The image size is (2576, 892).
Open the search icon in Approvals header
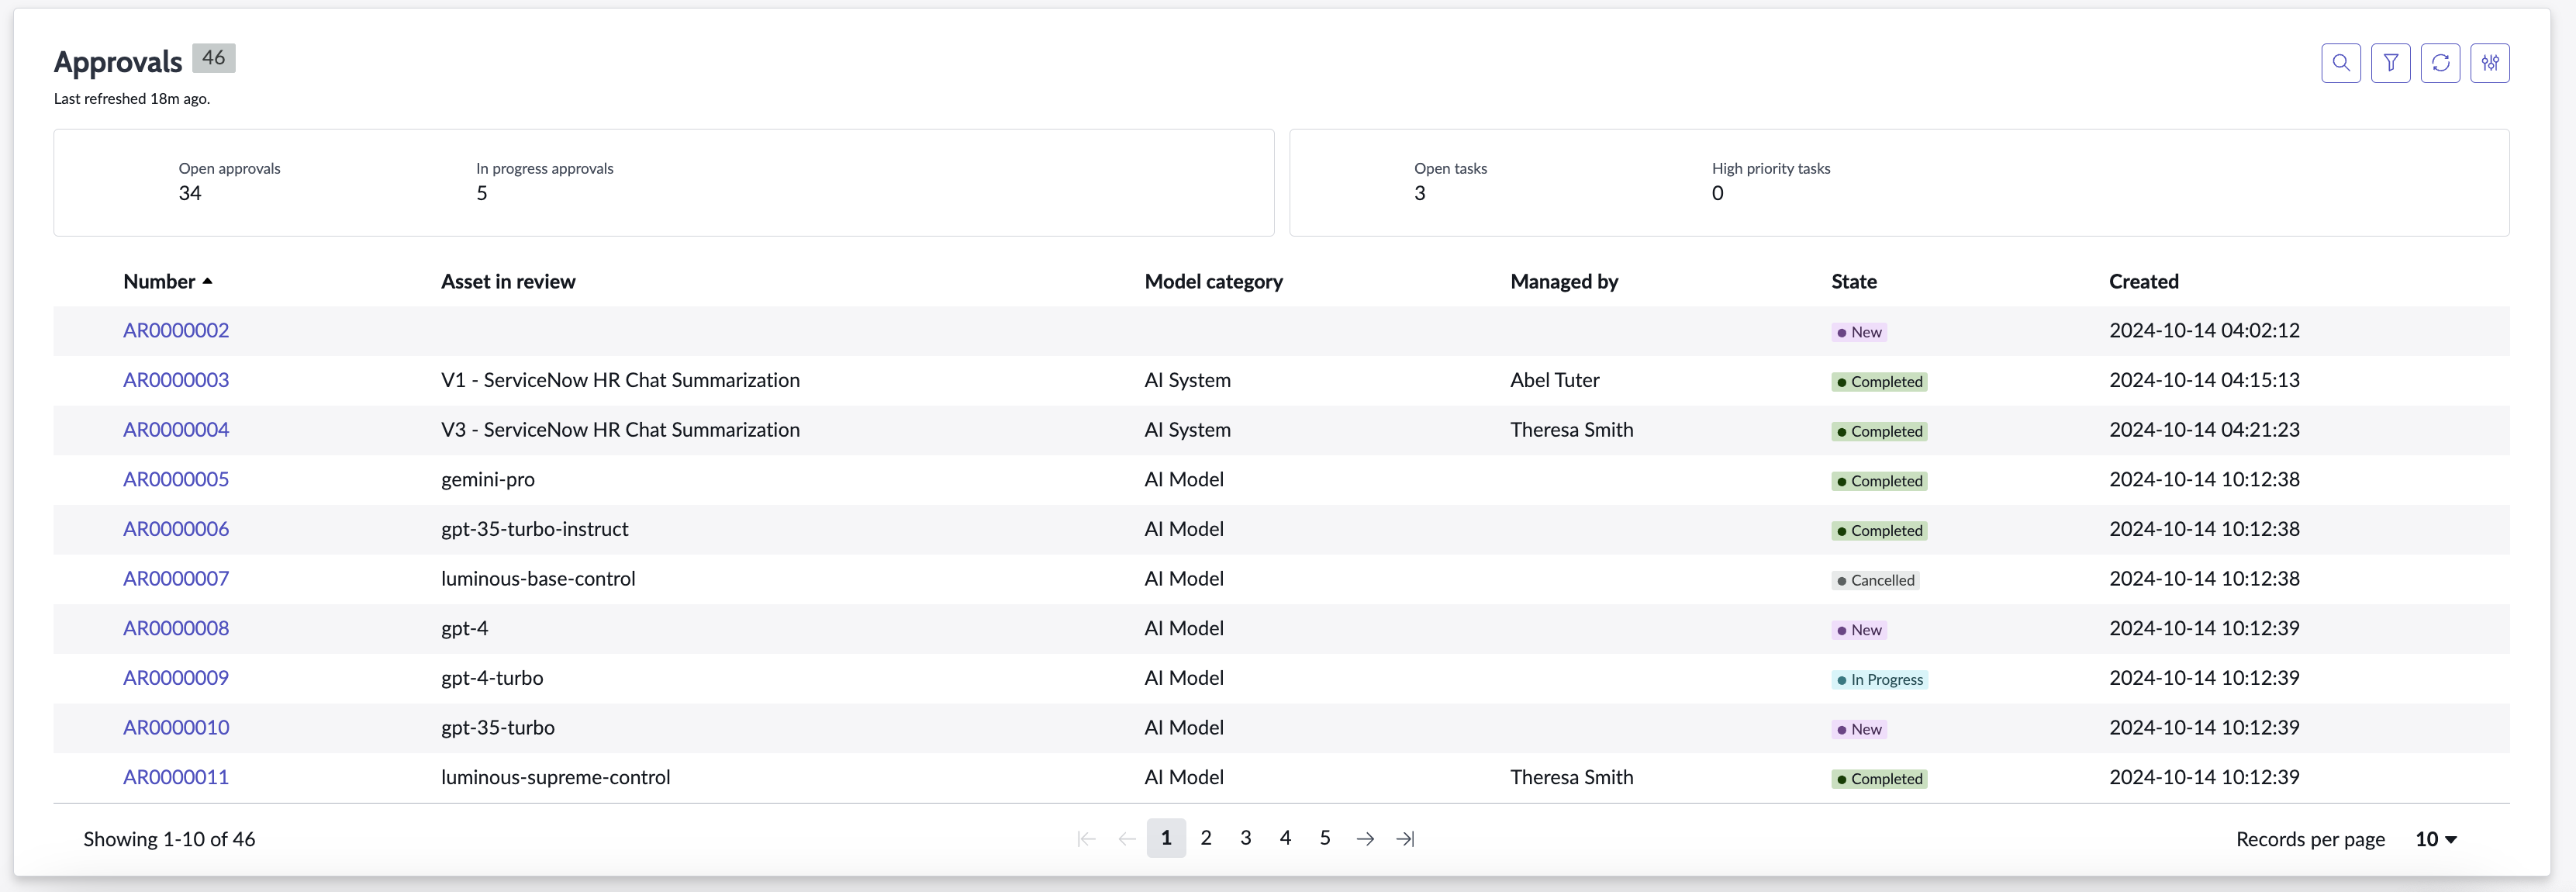(x=2340, y=63)
